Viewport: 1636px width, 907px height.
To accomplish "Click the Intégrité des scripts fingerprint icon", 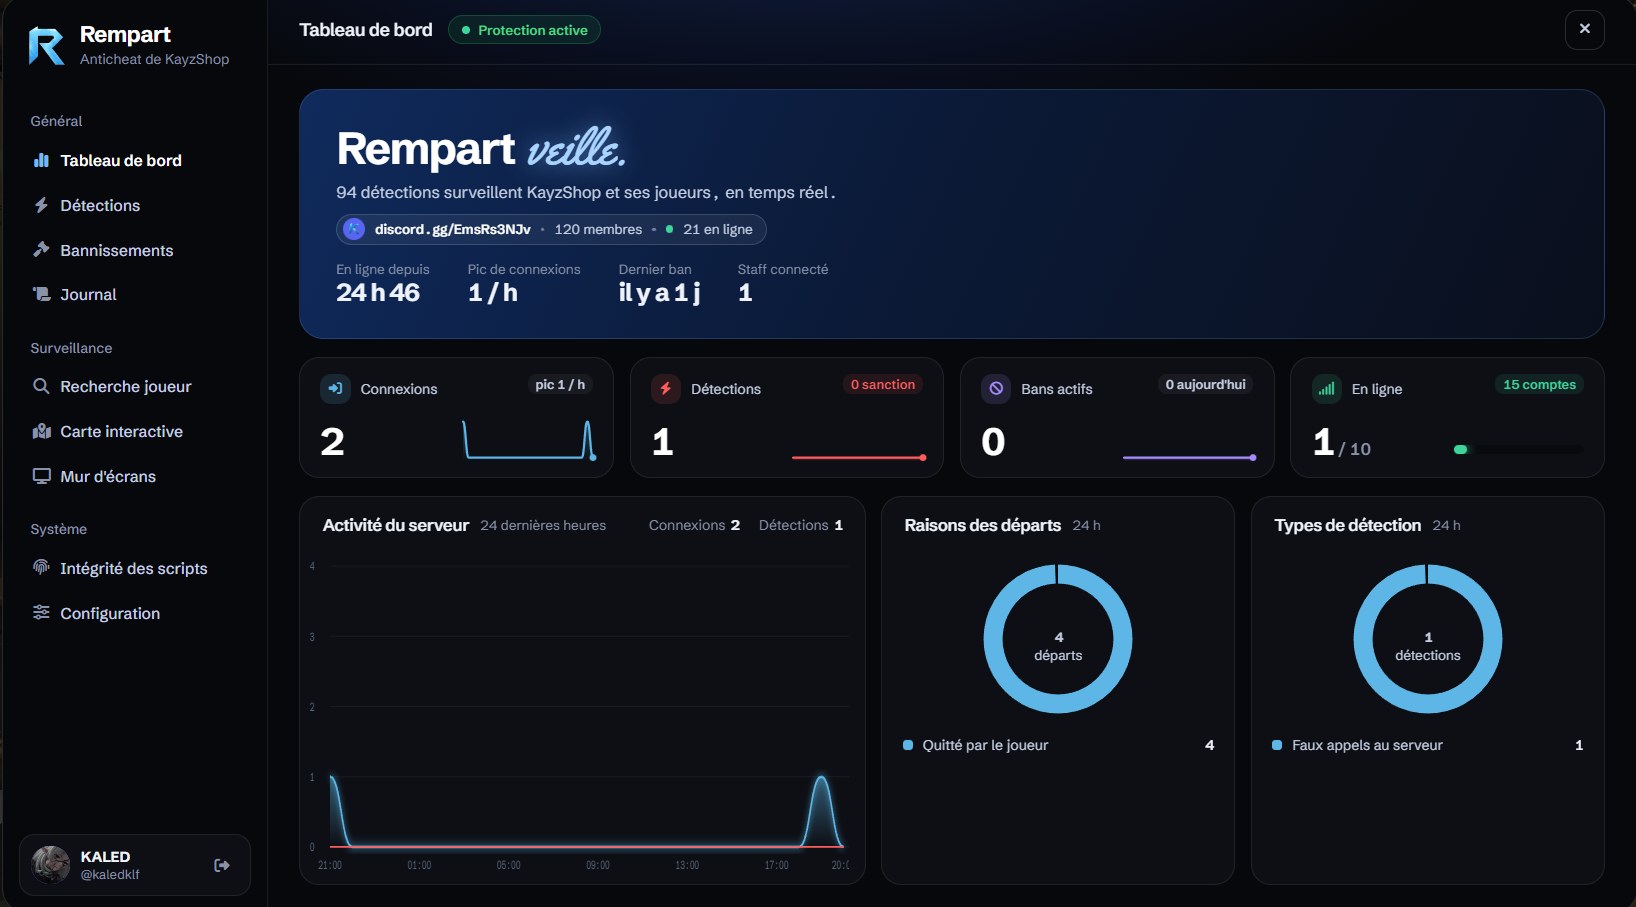I will [x=41, y=568].
